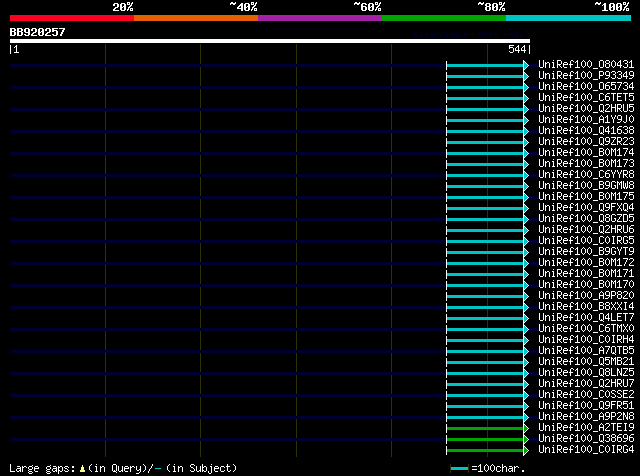The height and width of the screenshot is (476, 640).
Task: Choose the UniRef100_B0M171 hit name
Action: click(x=586, y=274)
